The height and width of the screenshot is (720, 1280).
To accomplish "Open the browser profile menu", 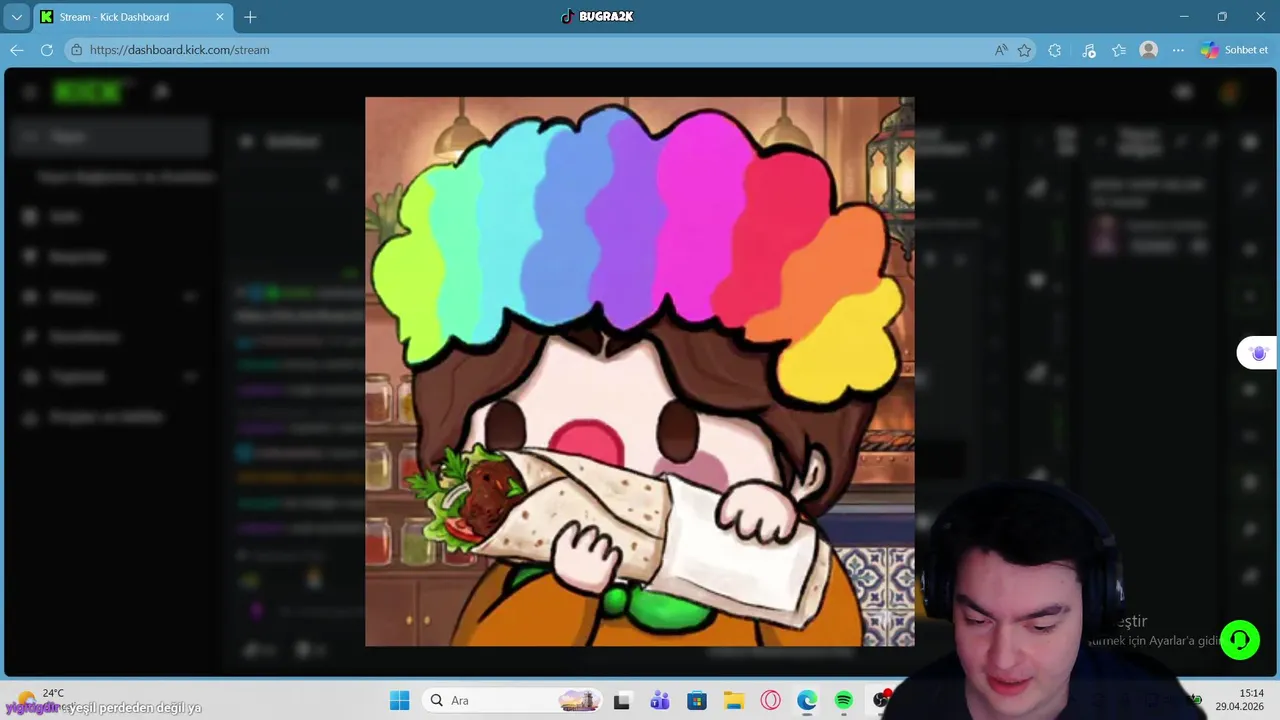I will pyautogui.click(x=1149, y=50).
